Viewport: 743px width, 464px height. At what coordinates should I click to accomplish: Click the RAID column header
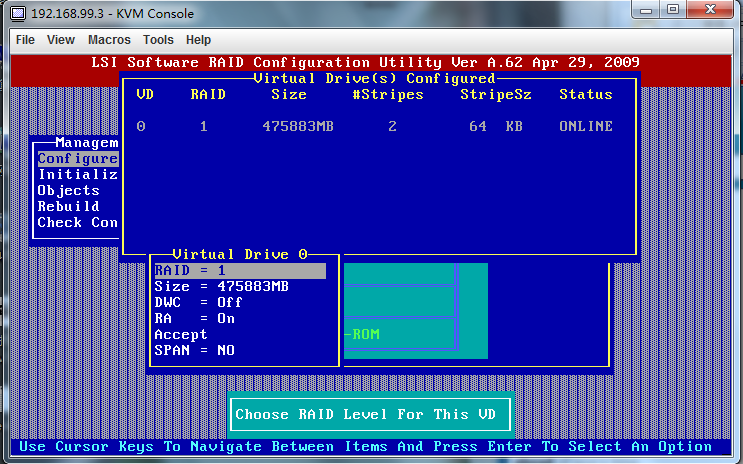coord(208,94)
